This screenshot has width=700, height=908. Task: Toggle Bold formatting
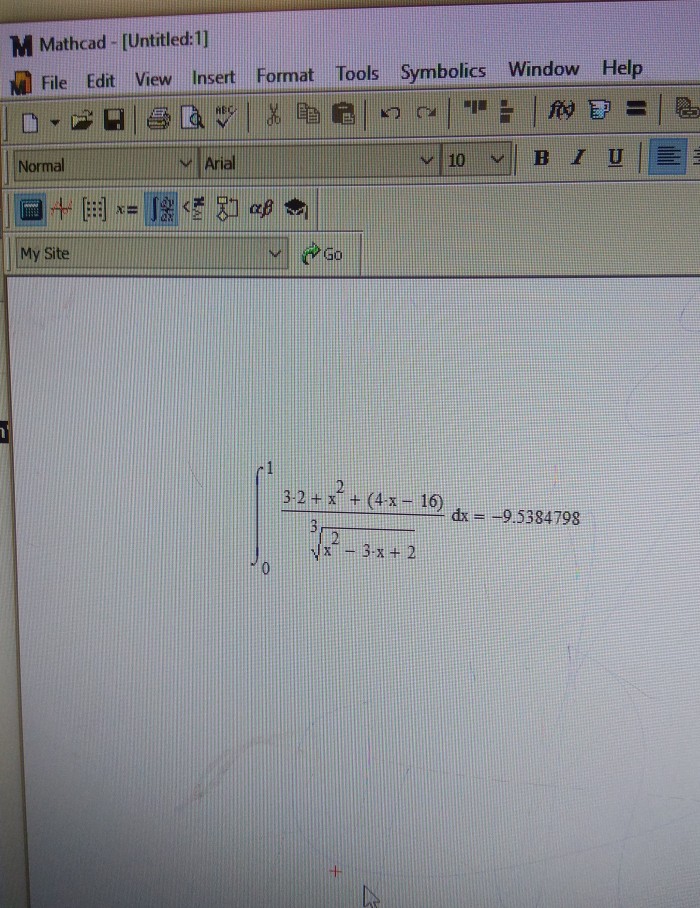pos(542,158)
